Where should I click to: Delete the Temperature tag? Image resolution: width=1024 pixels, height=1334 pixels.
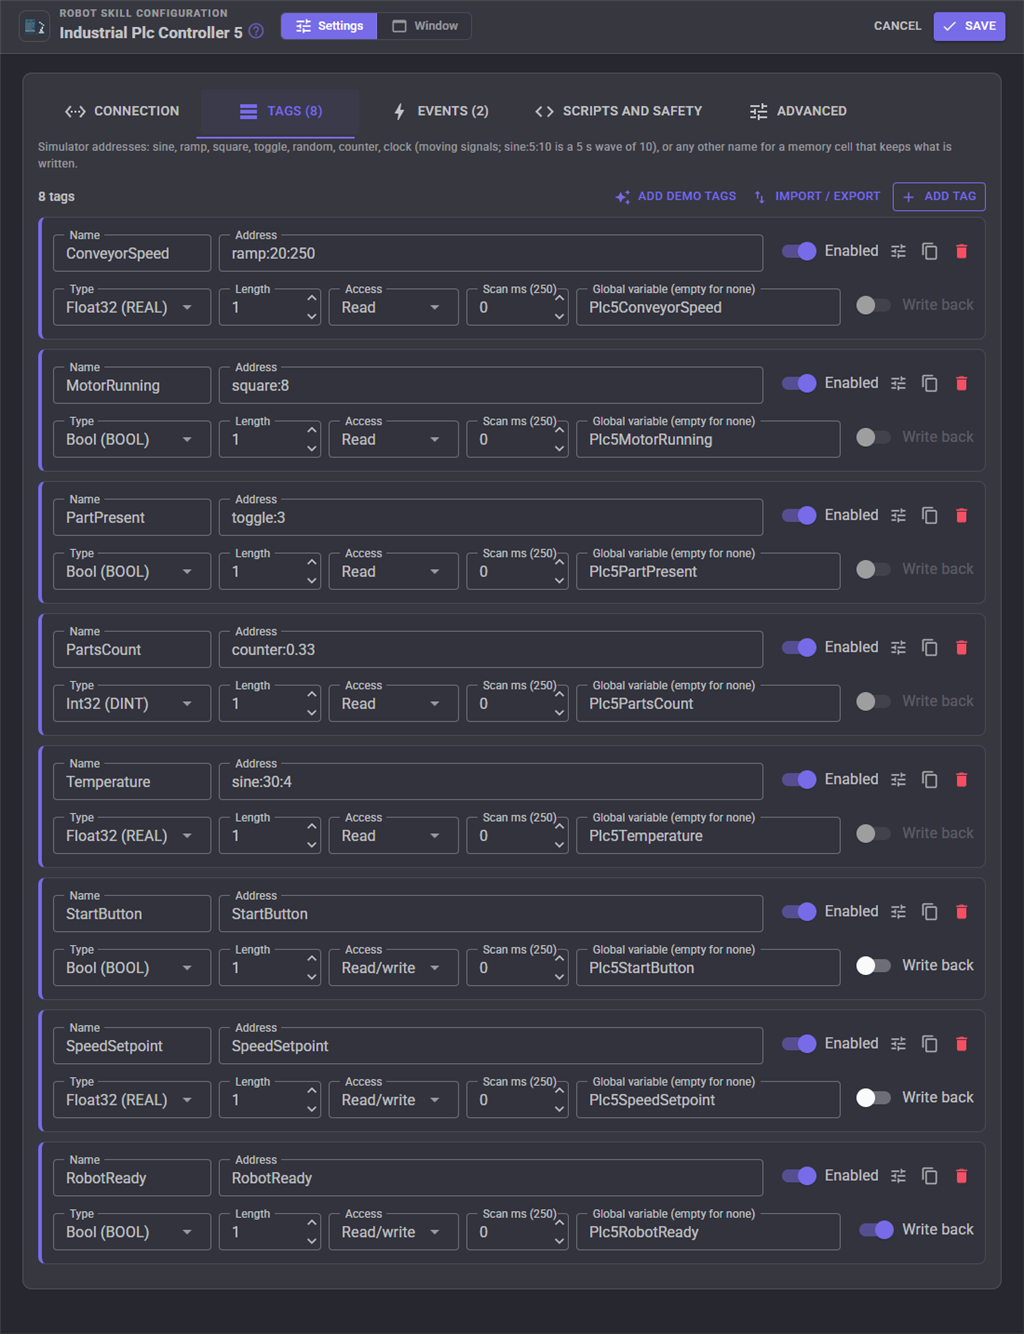pyautogui.click(x=962, y=779)
